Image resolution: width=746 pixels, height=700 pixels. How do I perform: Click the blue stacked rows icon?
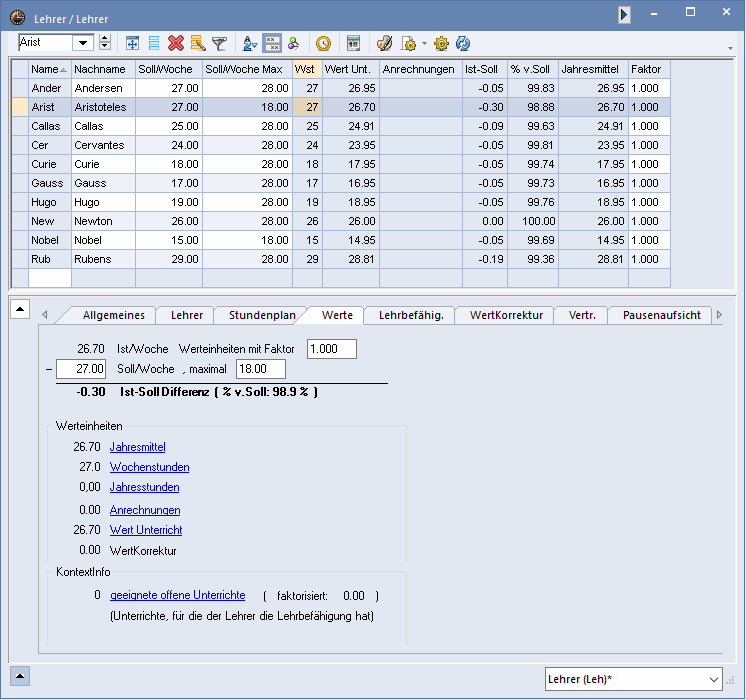point(154,43)
